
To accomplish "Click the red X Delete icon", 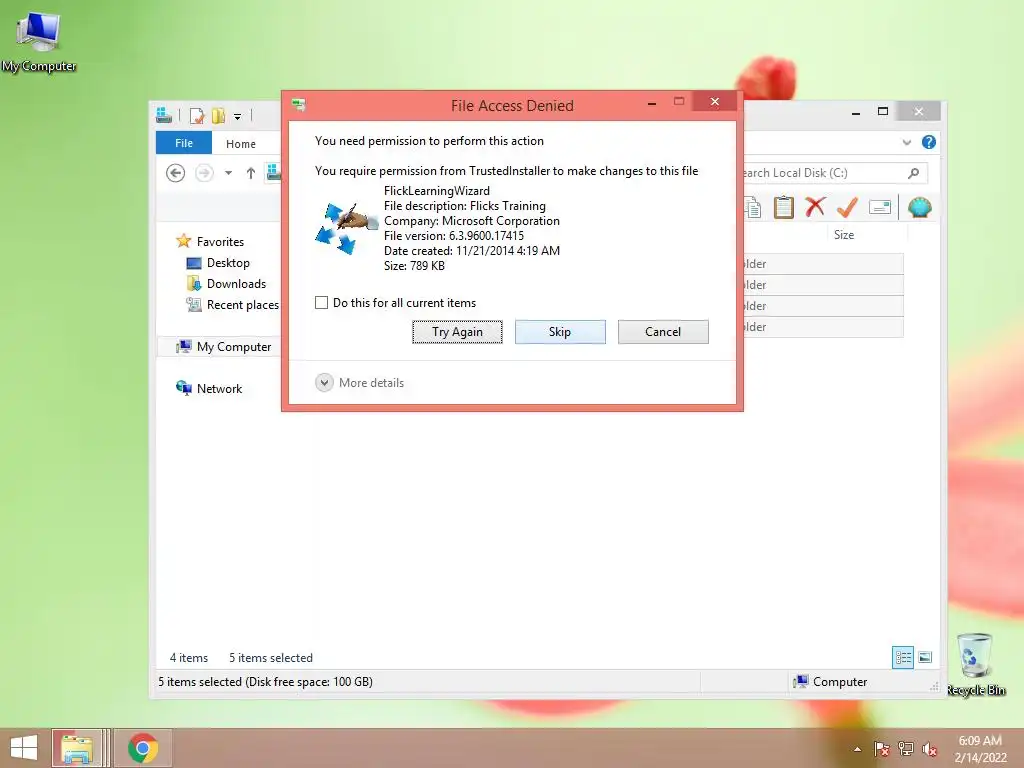I will click(x=814, y=208).
